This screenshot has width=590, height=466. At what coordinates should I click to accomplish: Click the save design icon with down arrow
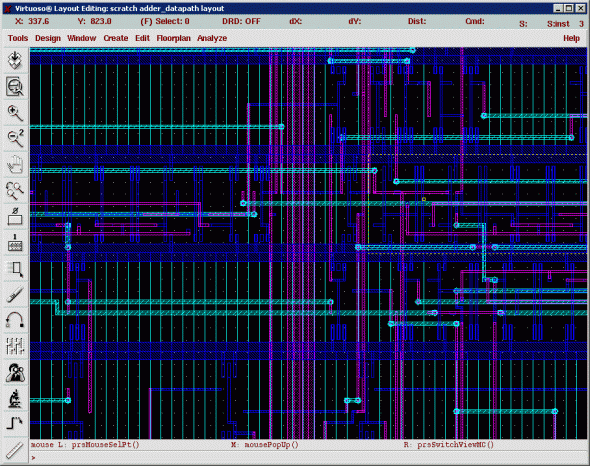coord(15,60)
